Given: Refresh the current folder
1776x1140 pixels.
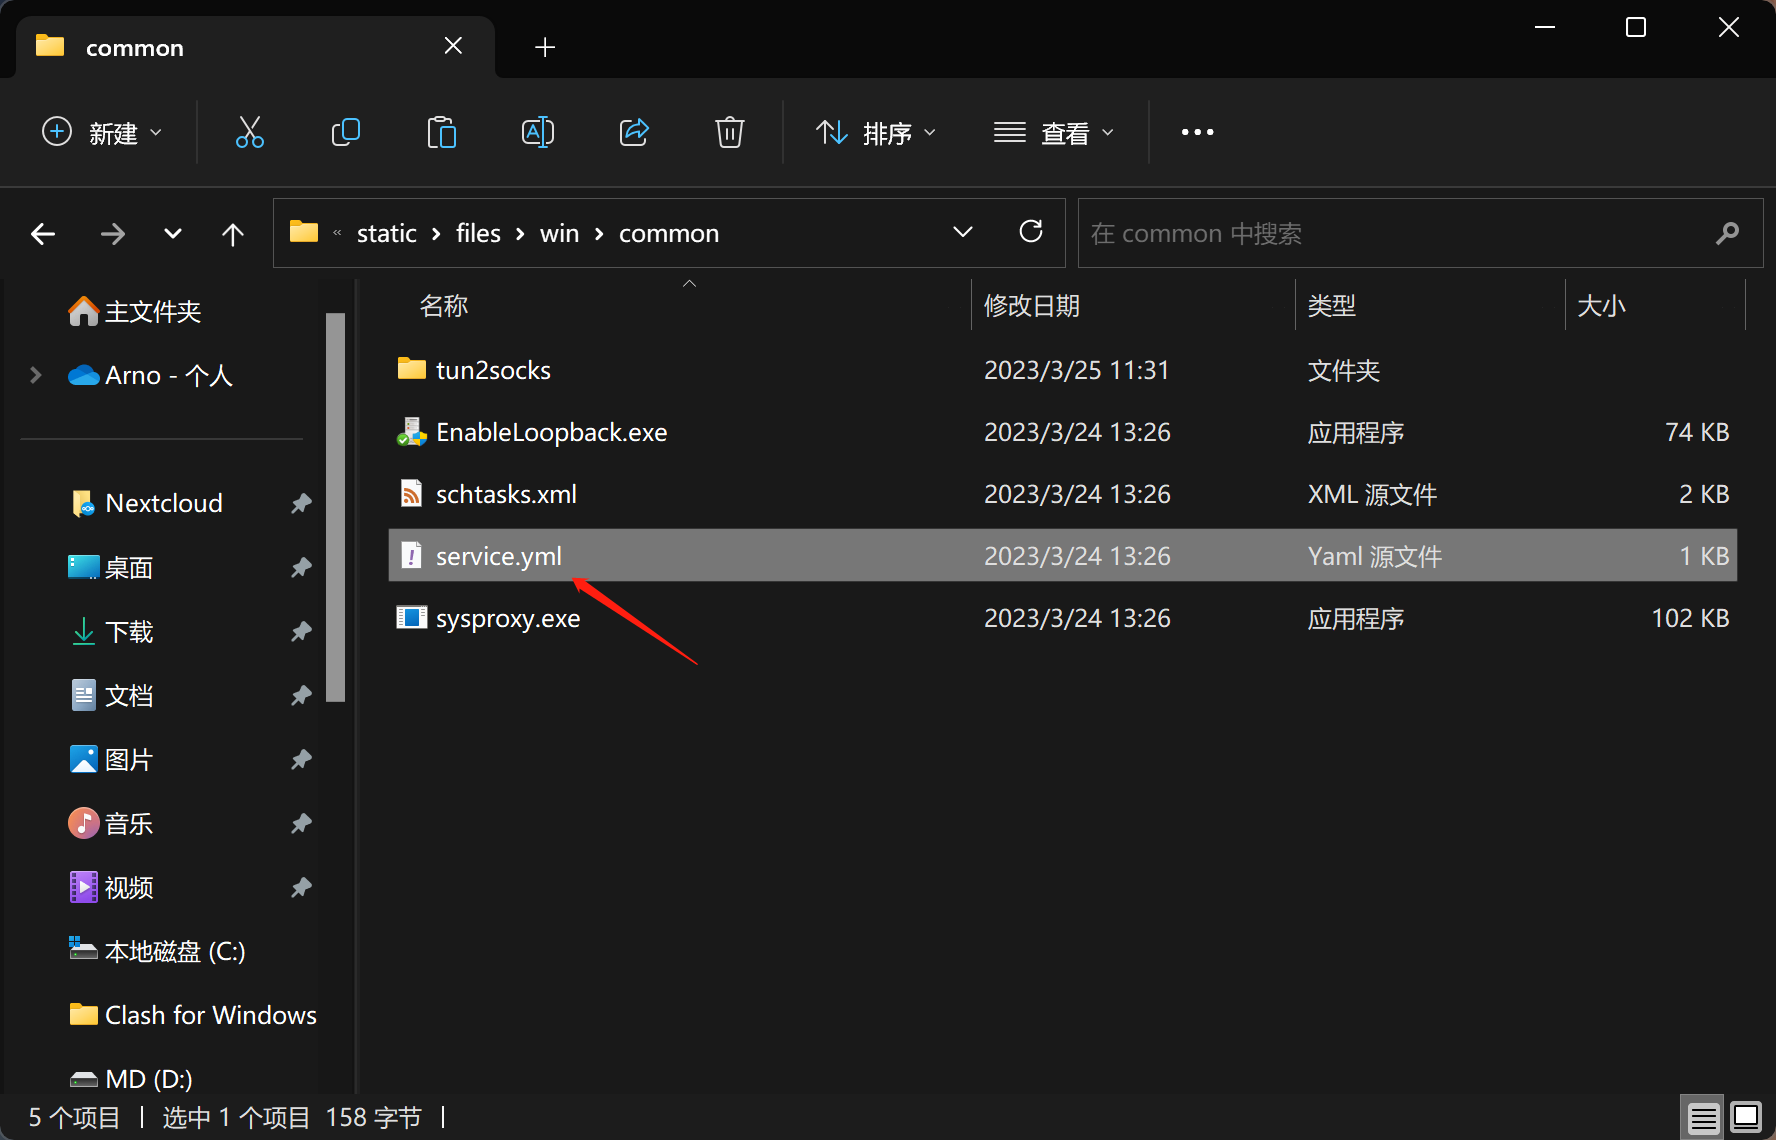Looking at the screenshot, I should (x=1031, y=232).
